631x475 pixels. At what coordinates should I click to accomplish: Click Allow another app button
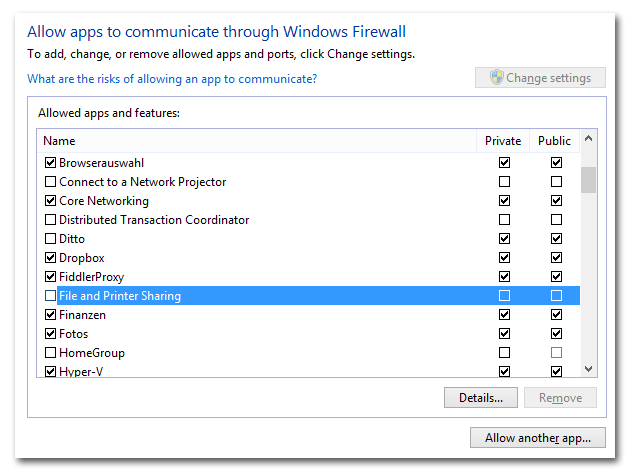[538, 438]
